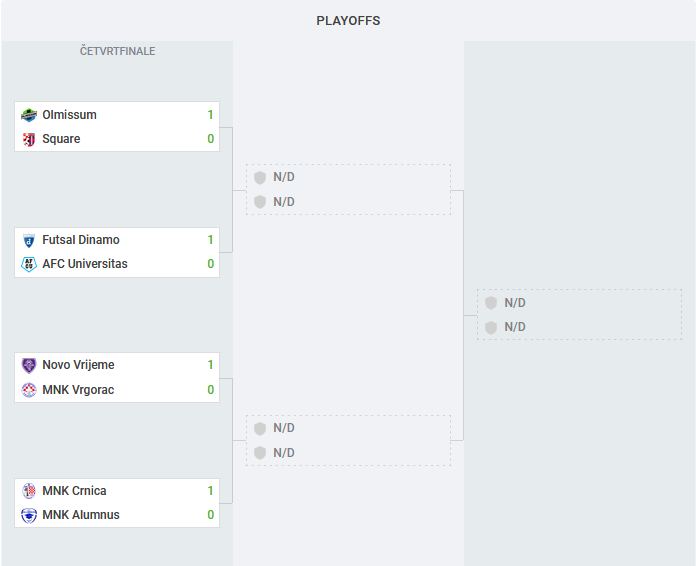Open the bottom semifinal N/D match box
This screenshot has height=566, width=696.
[348, 440]
